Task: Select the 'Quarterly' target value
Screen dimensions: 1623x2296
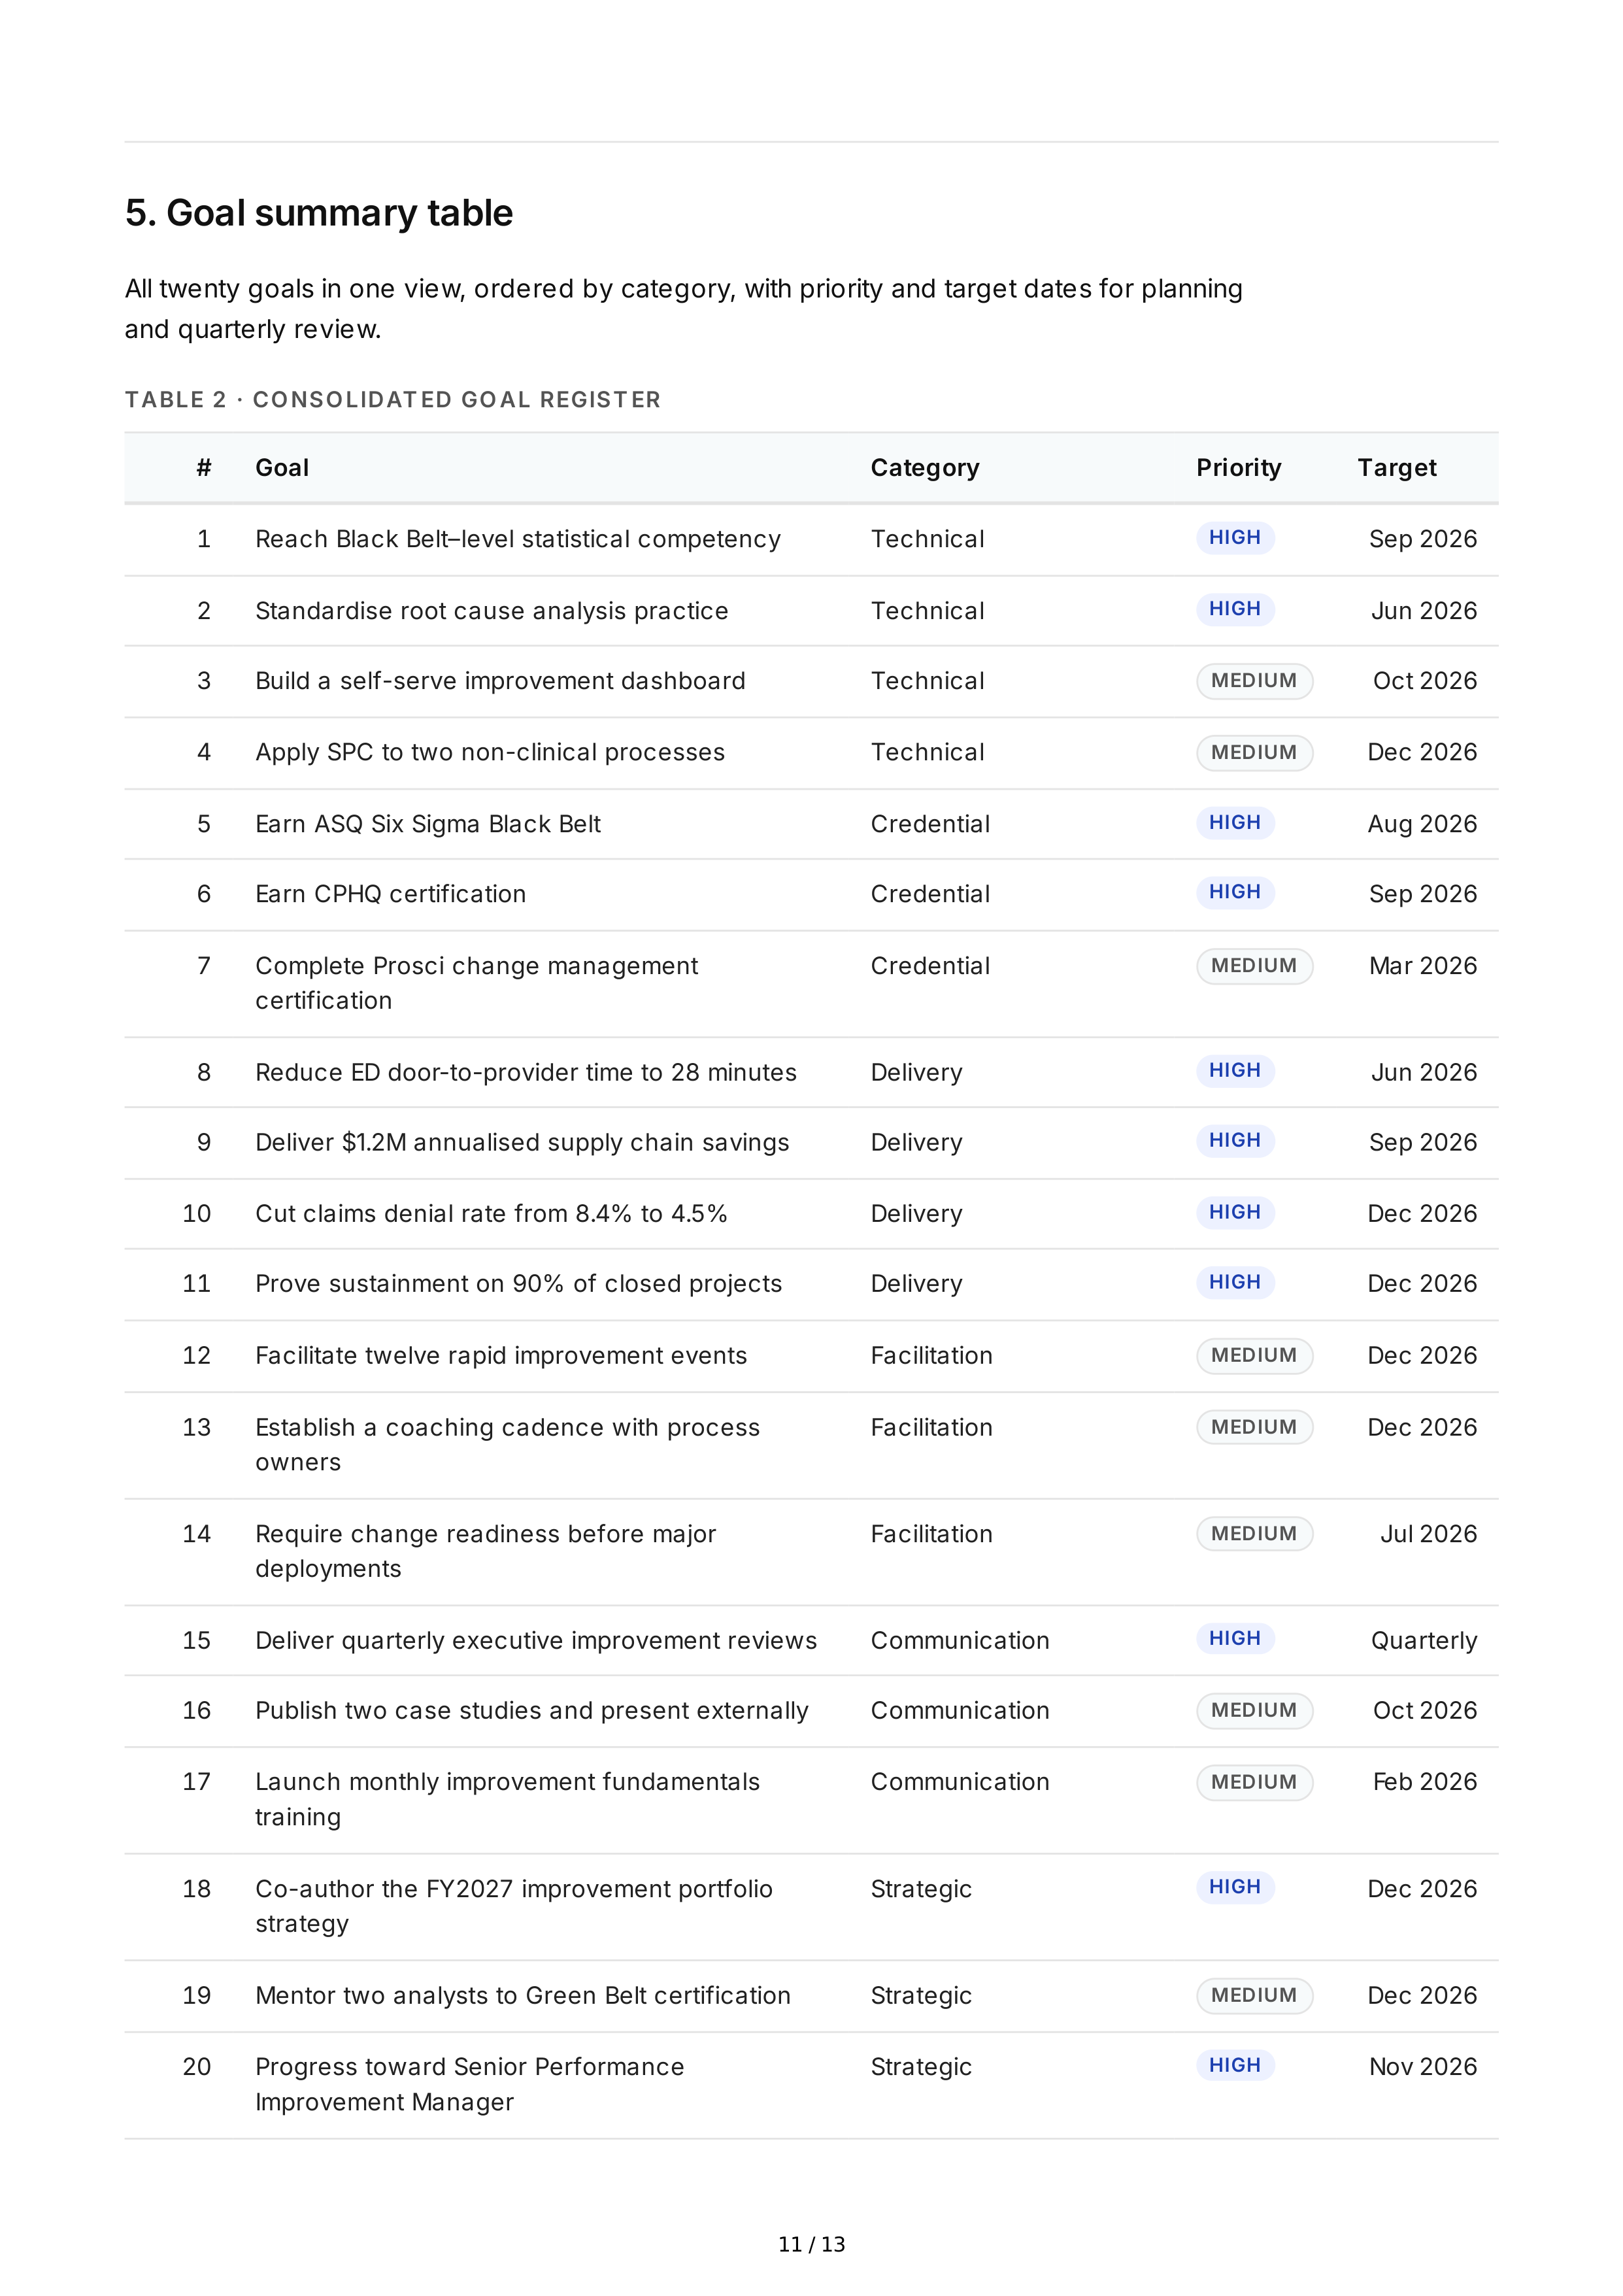Action: pos(1423,1640)
